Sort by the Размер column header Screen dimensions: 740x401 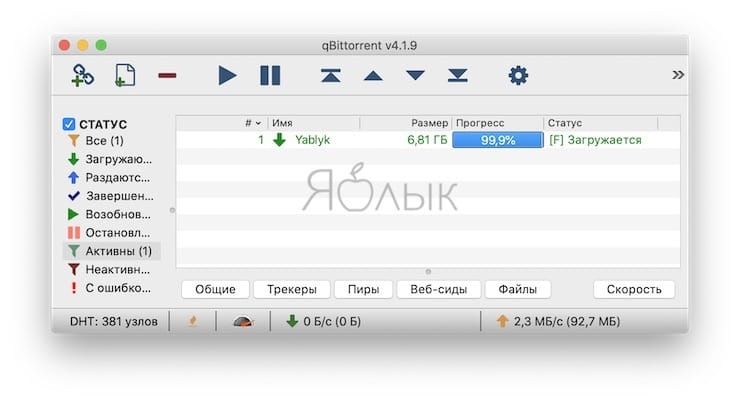pos(406,123)
